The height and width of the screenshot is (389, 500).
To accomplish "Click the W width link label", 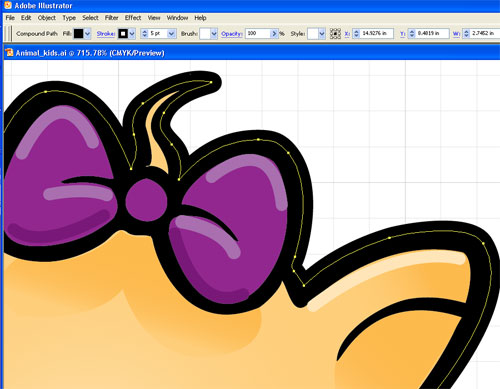I will 456,34.
